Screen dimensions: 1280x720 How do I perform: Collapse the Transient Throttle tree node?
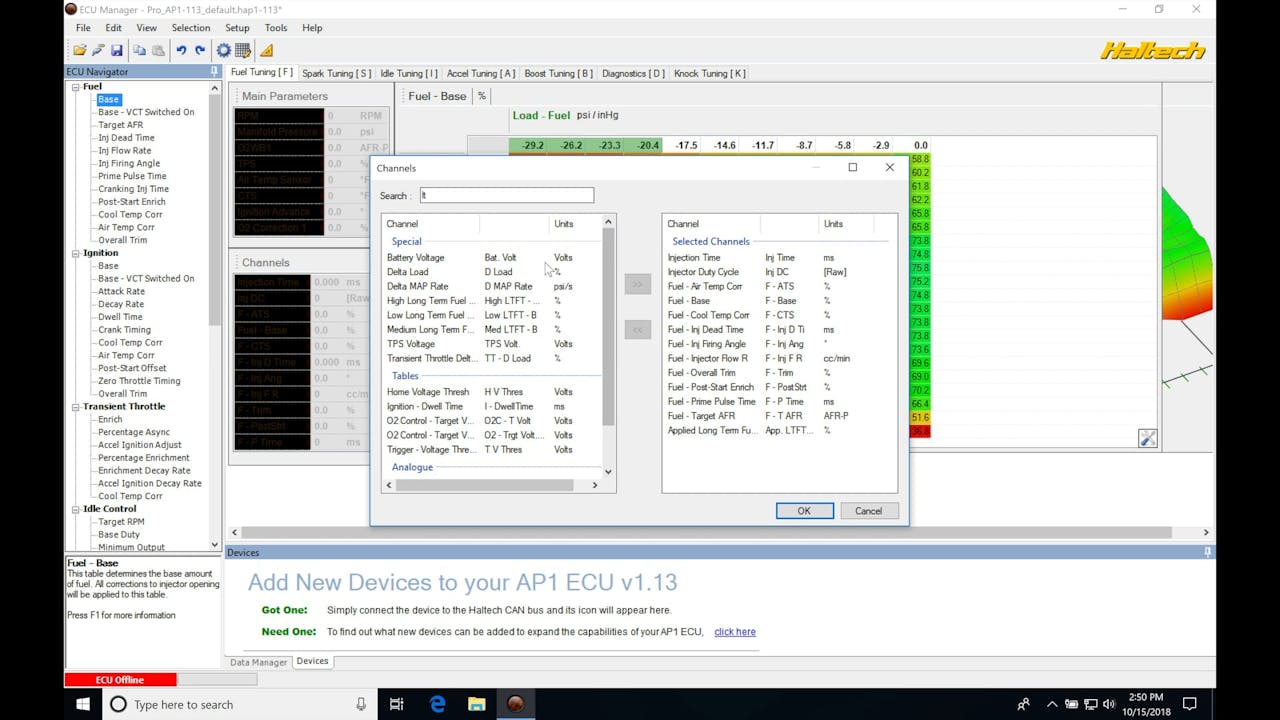[75, 407]
